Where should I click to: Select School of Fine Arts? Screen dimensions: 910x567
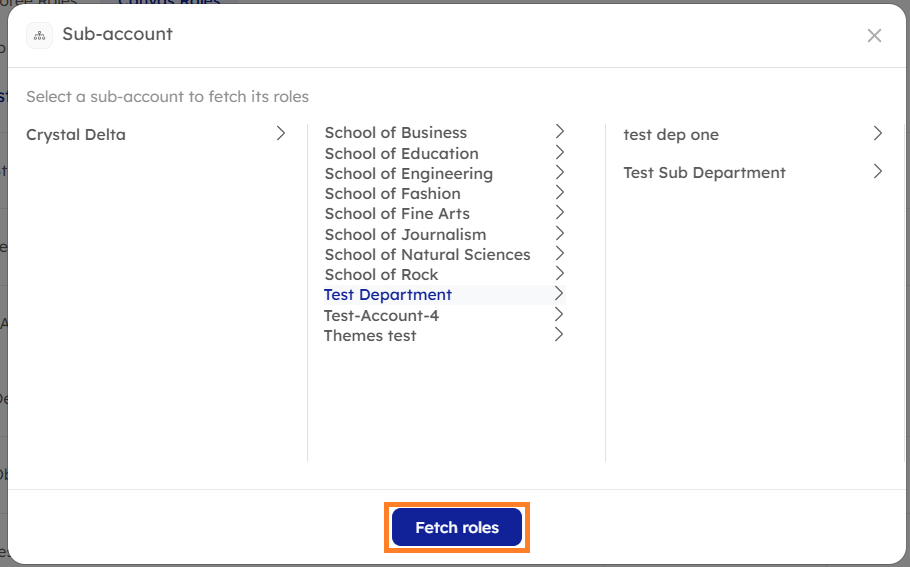397,214
